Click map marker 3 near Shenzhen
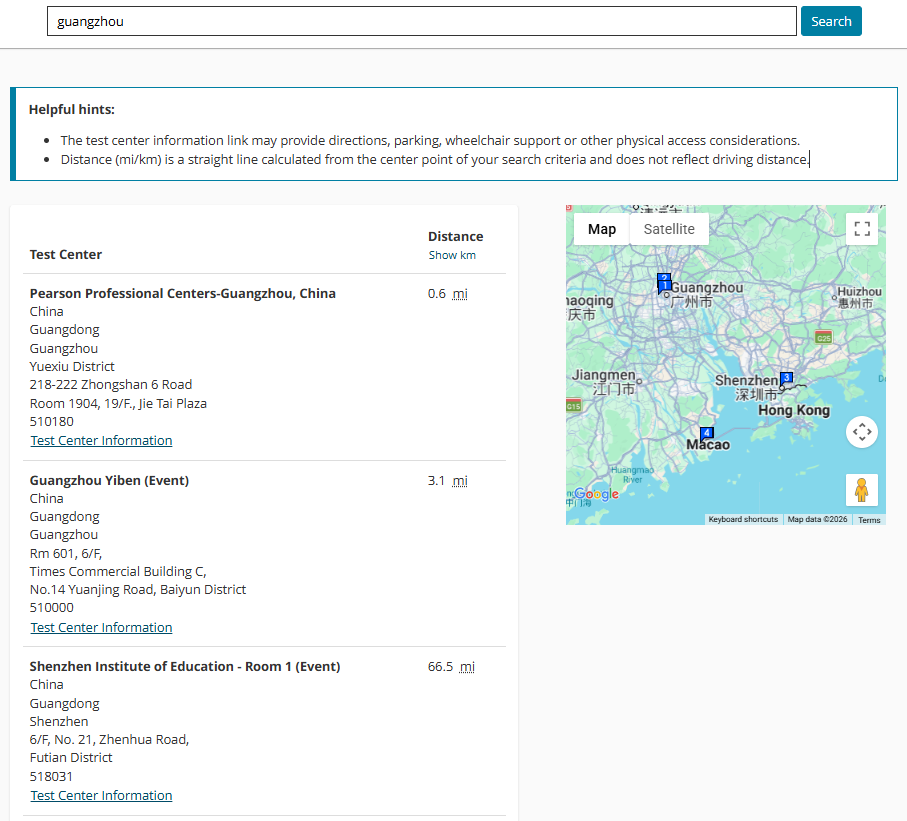The width and height of the screenshot is (907, 821). pos(786,378)
